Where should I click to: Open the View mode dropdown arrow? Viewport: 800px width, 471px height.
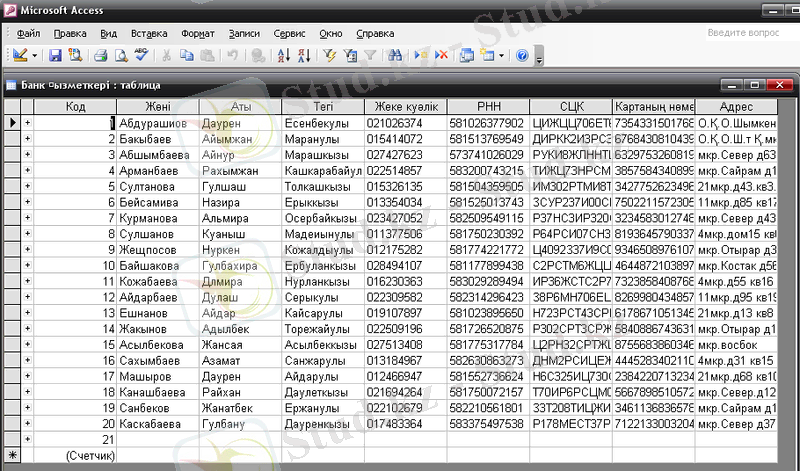pos(36,55)
